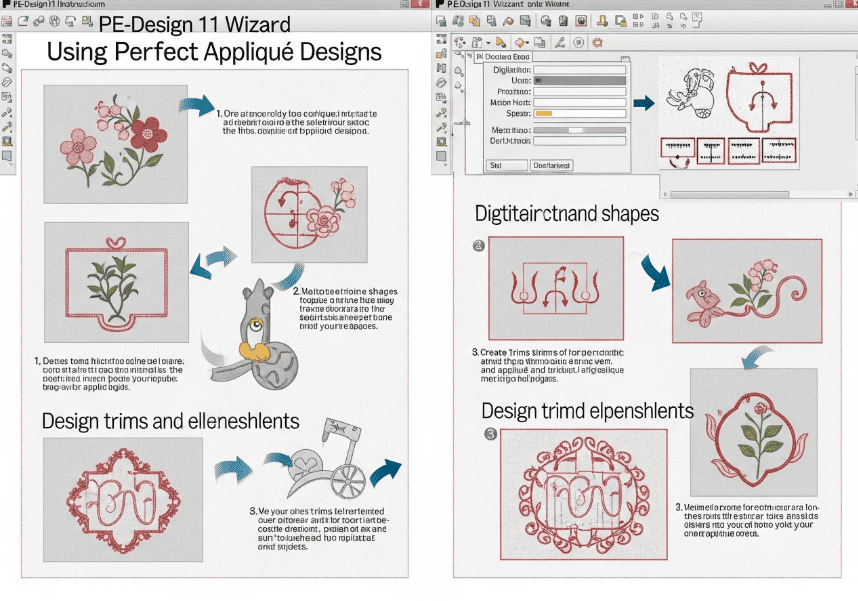The width and height of the screenshot is (858, 601).
Task: Click the horizontal scrollbar below the preview
Action: coord(729,194)
